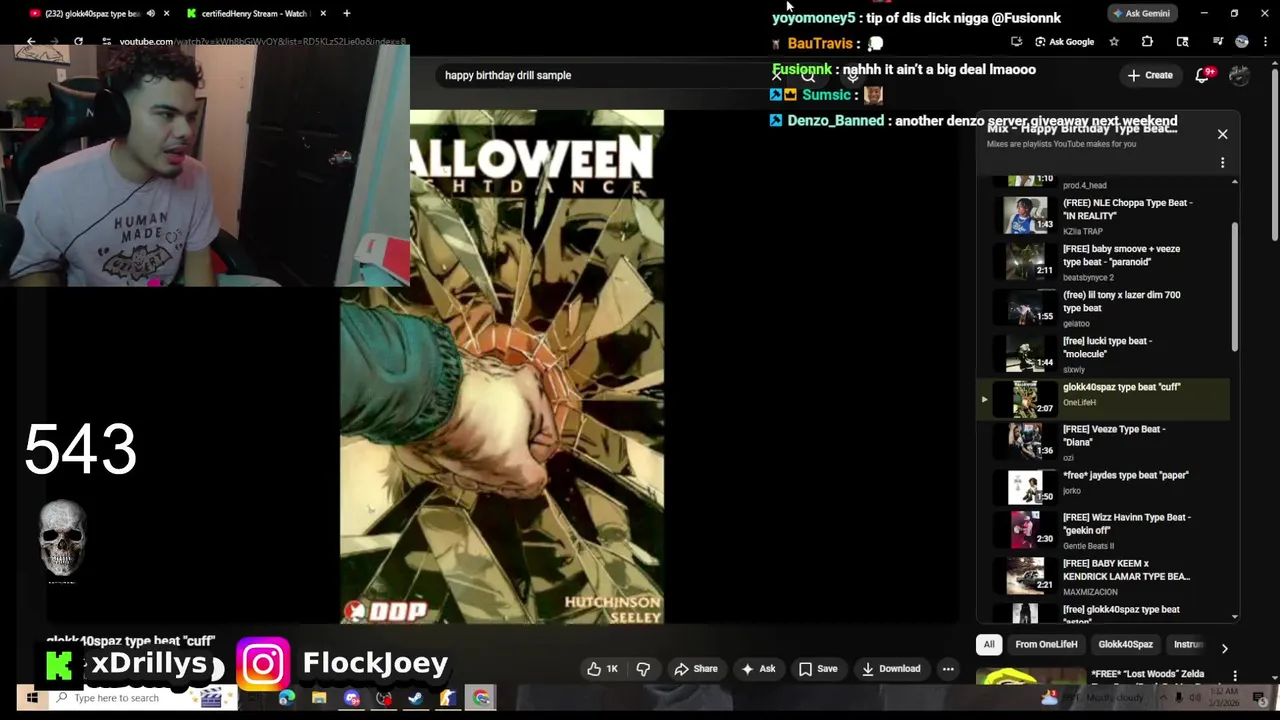The height and width of the screenshot is (720, 1280).
Task: Open the Mix playlist three-dot menu
Action: (1222, 163)
